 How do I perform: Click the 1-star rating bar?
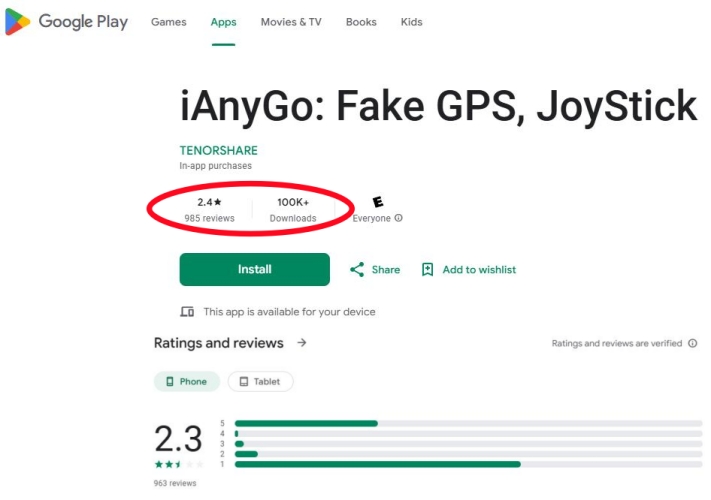click(468, 464)
